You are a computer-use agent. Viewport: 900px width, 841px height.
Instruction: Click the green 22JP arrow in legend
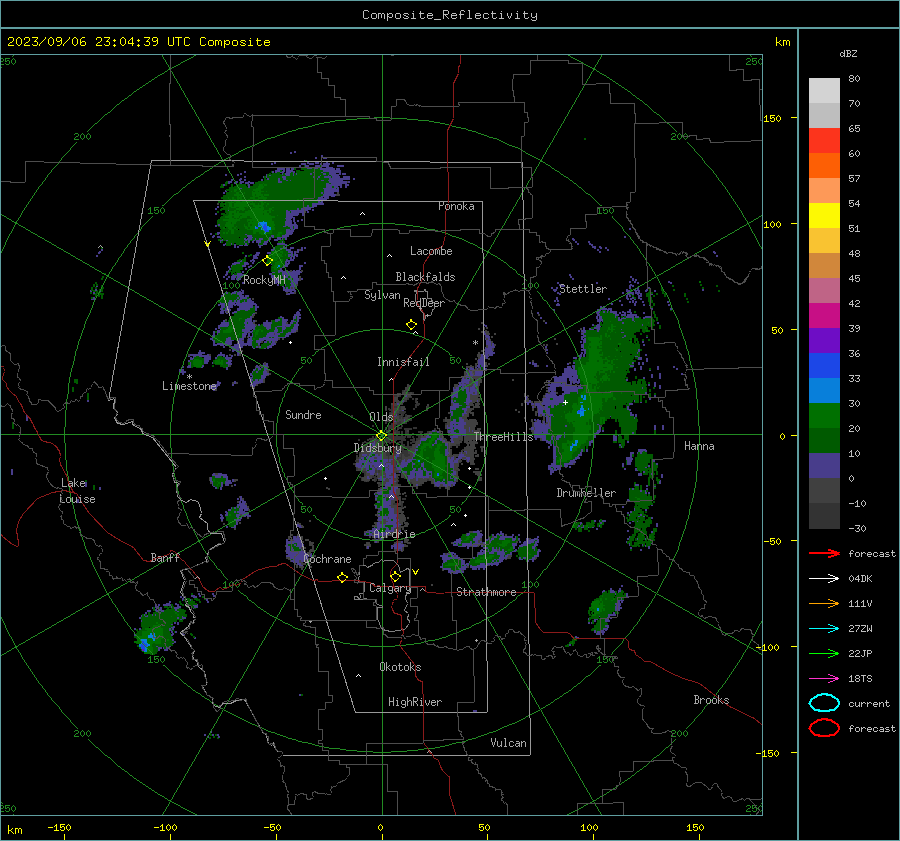click(x=824, y=653)
